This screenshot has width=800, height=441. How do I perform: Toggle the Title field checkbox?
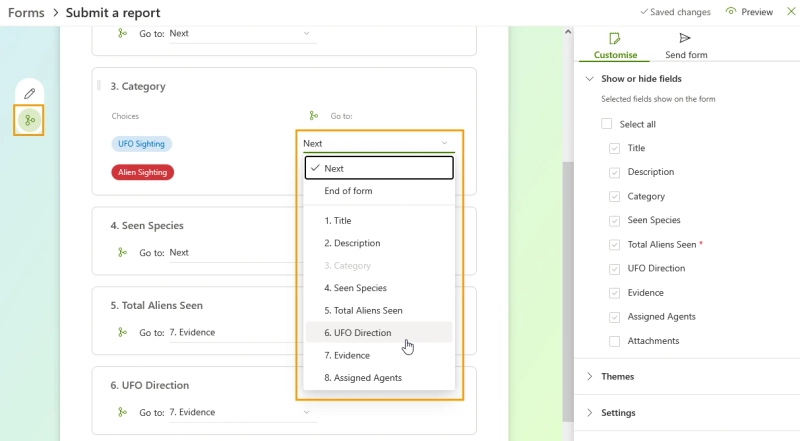pos(614,148)
